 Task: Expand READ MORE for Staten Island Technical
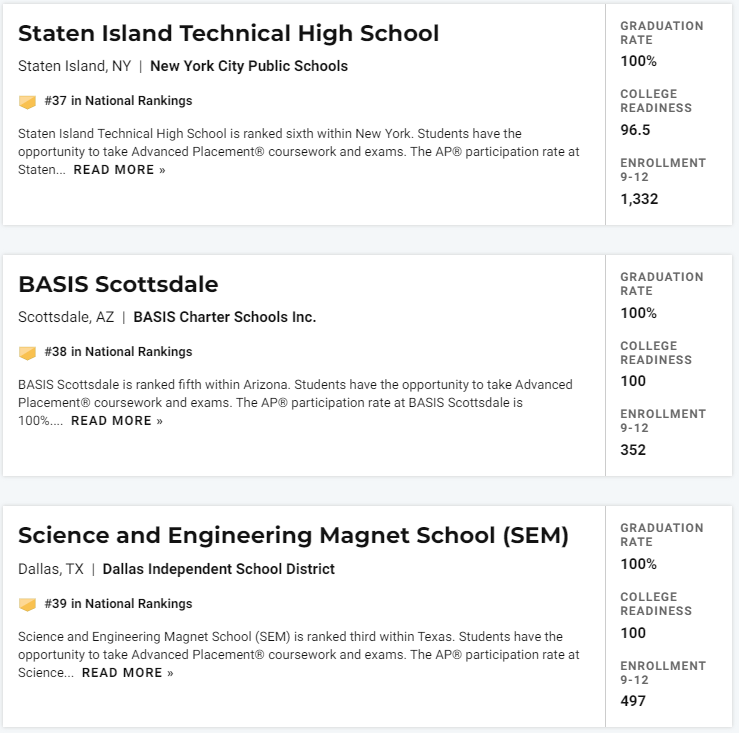119,170
